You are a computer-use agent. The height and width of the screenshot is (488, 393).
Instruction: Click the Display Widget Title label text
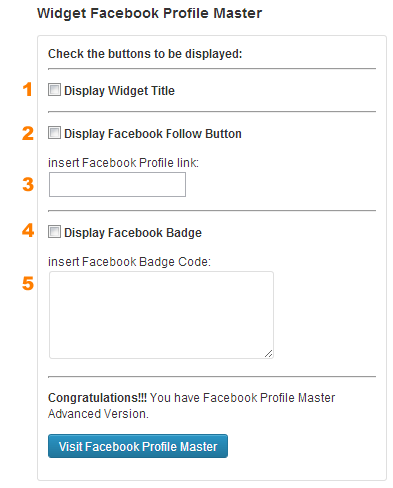tap(119, 91)
